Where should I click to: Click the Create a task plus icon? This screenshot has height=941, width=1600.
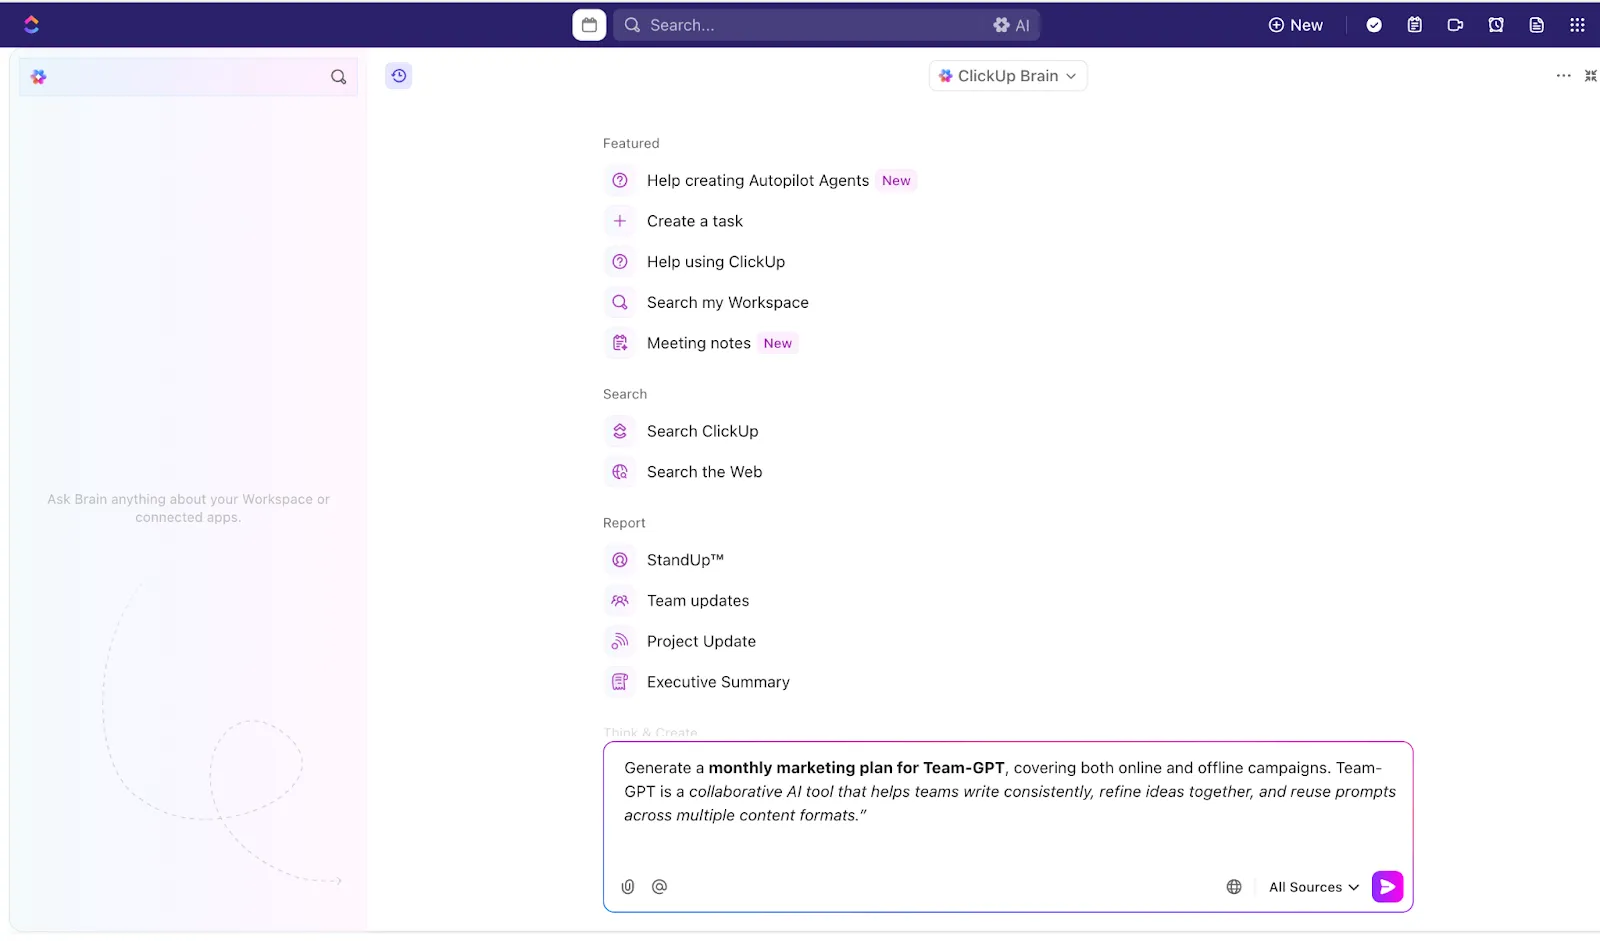point(620,221)
